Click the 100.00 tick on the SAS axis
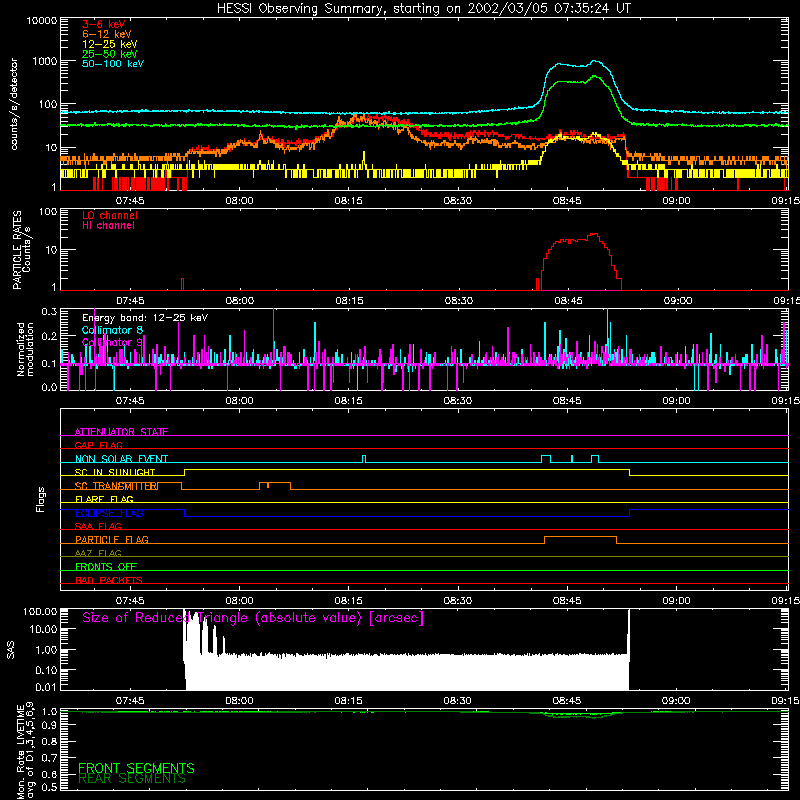The image size is (800, 800). tap(40, 611)
